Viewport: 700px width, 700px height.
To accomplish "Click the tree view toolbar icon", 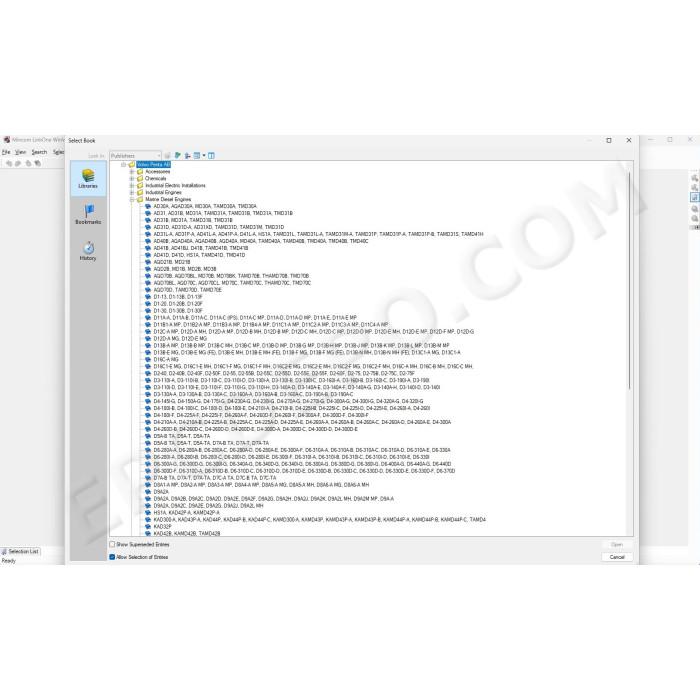I will click(x=188, y=155).
